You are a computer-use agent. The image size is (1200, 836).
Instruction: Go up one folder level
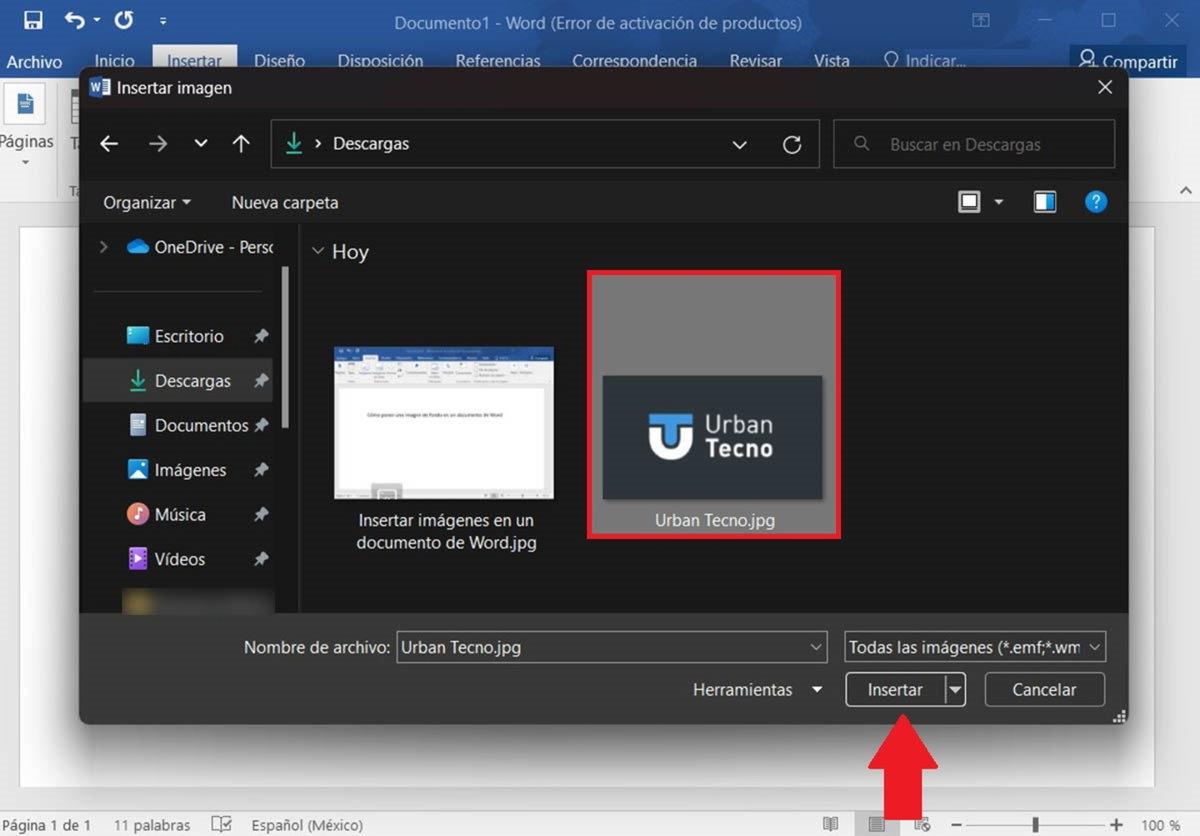[x=241, y=144]
